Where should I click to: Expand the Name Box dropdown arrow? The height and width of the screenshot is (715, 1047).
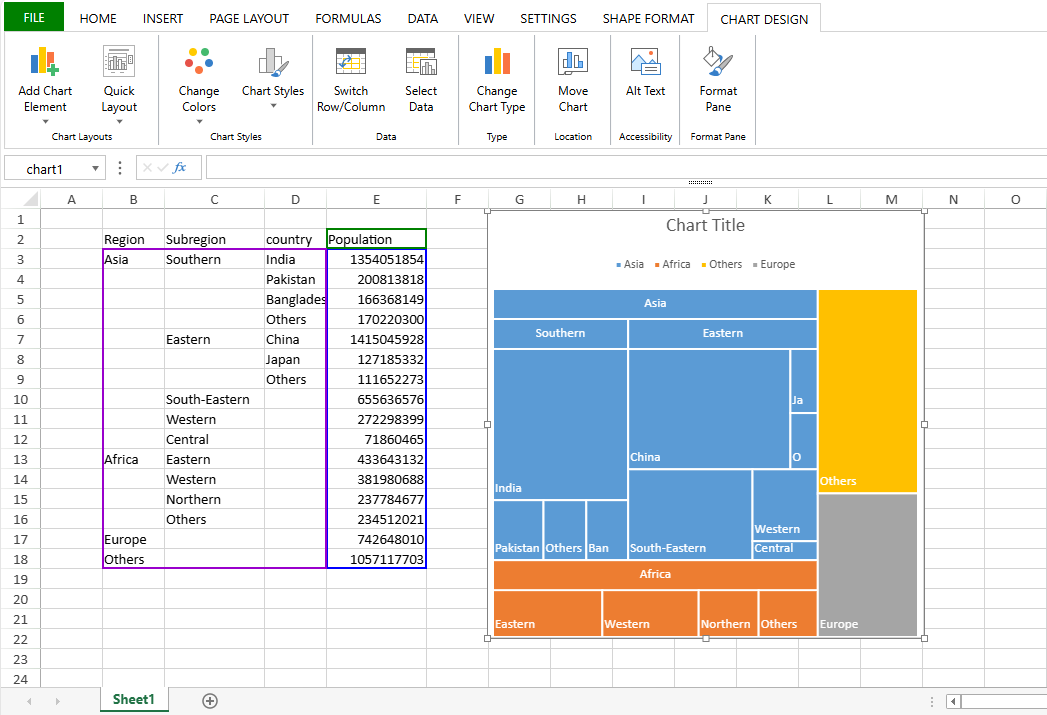point(95,168)
